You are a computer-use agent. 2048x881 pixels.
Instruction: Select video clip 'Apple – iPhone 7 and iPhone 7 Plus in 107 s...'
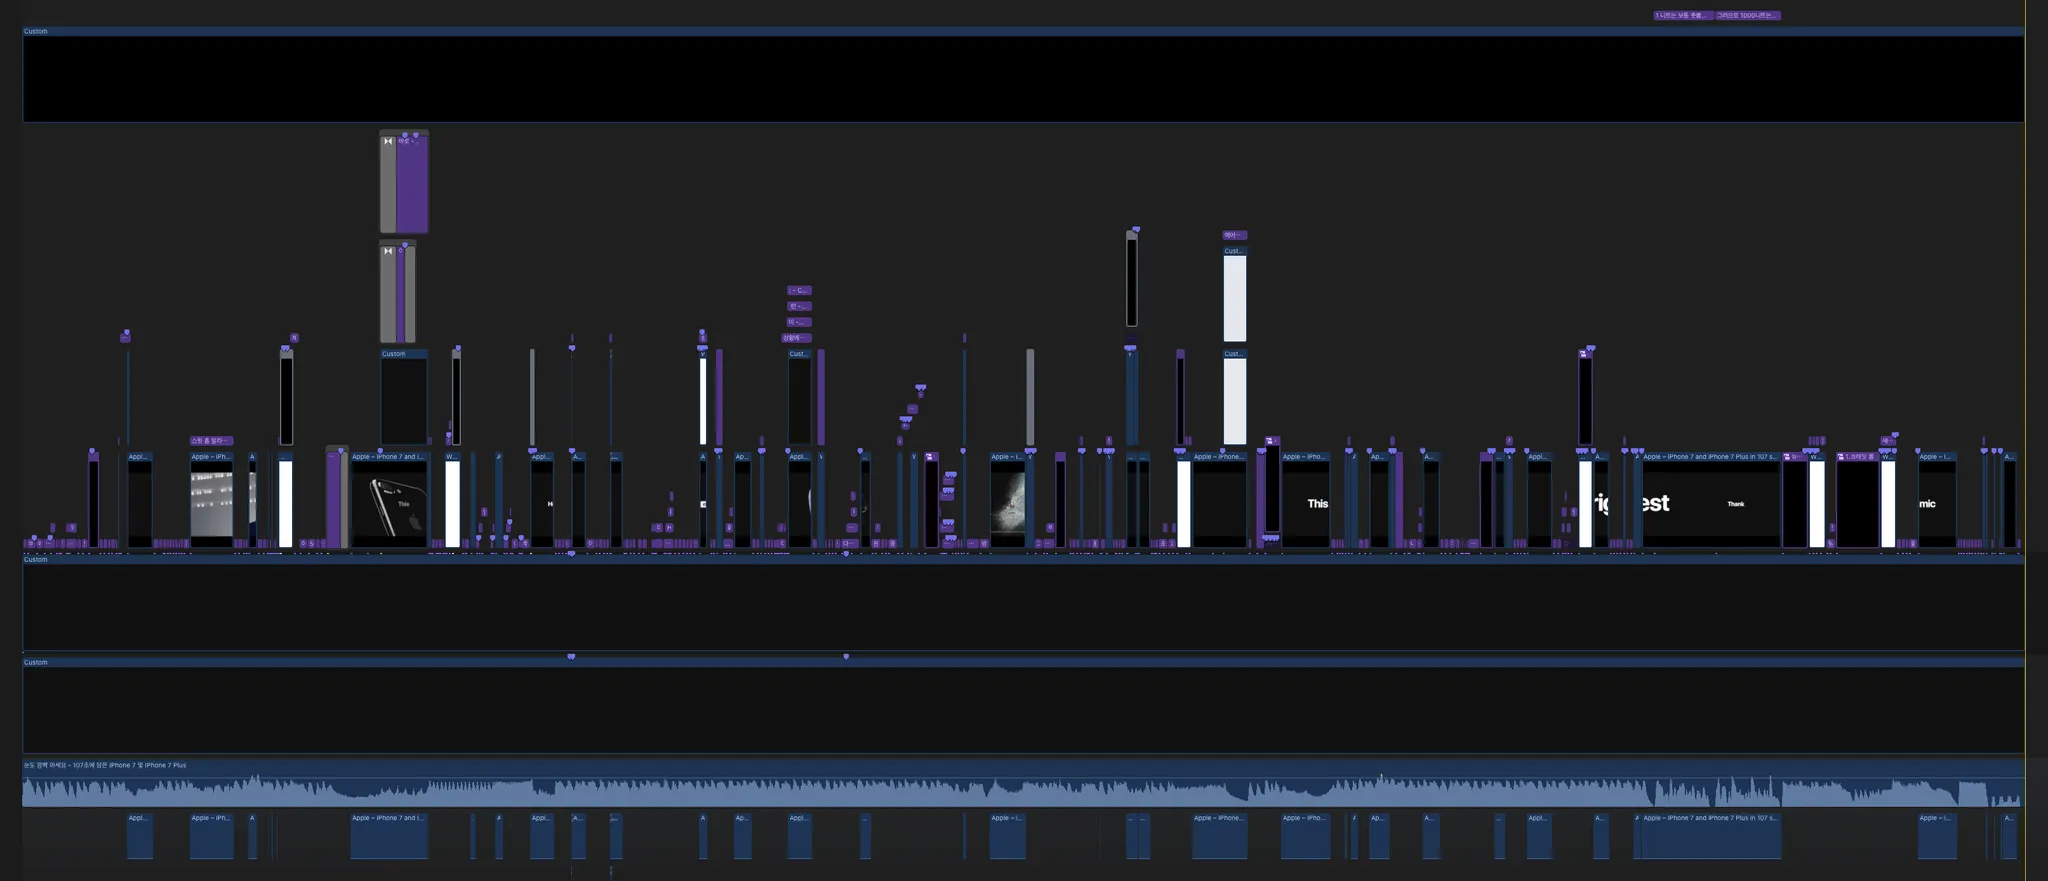click(1711, 500)
